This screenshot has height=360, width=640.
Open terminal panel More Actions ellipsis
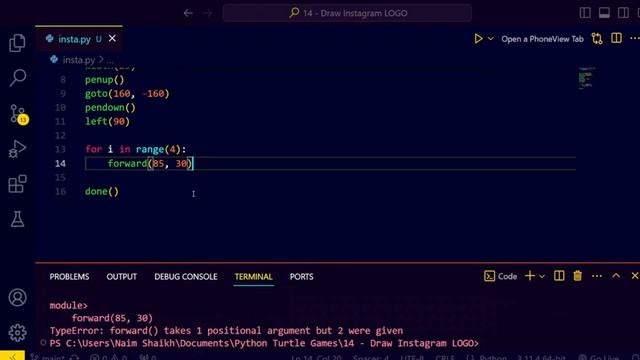coord(597,276)
